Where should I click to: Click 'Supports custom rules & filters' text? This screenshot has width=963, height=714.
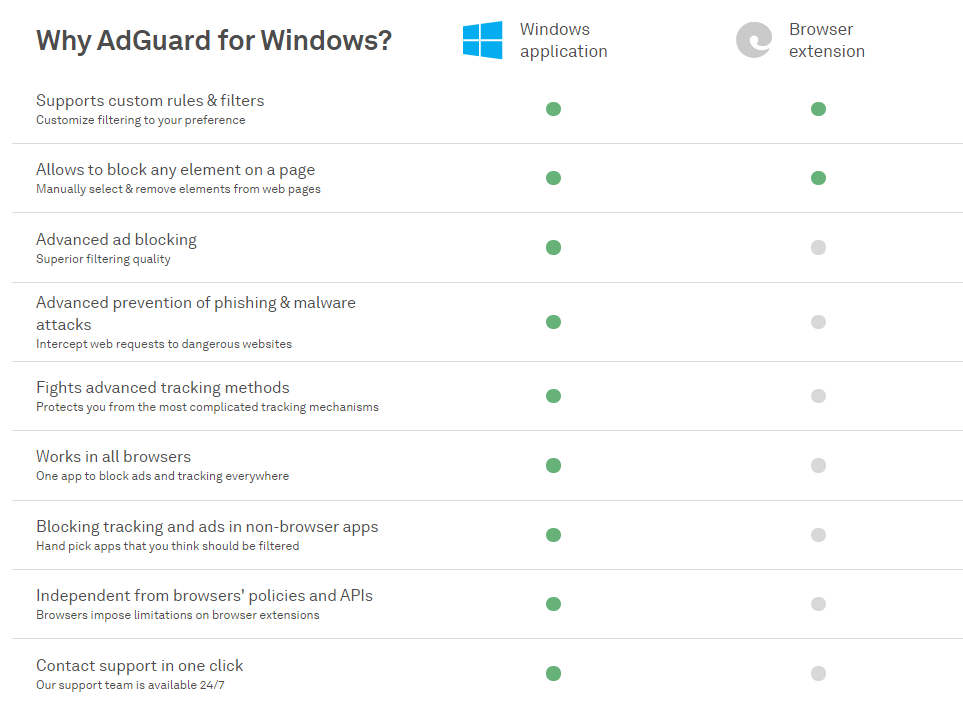point(150,101)
